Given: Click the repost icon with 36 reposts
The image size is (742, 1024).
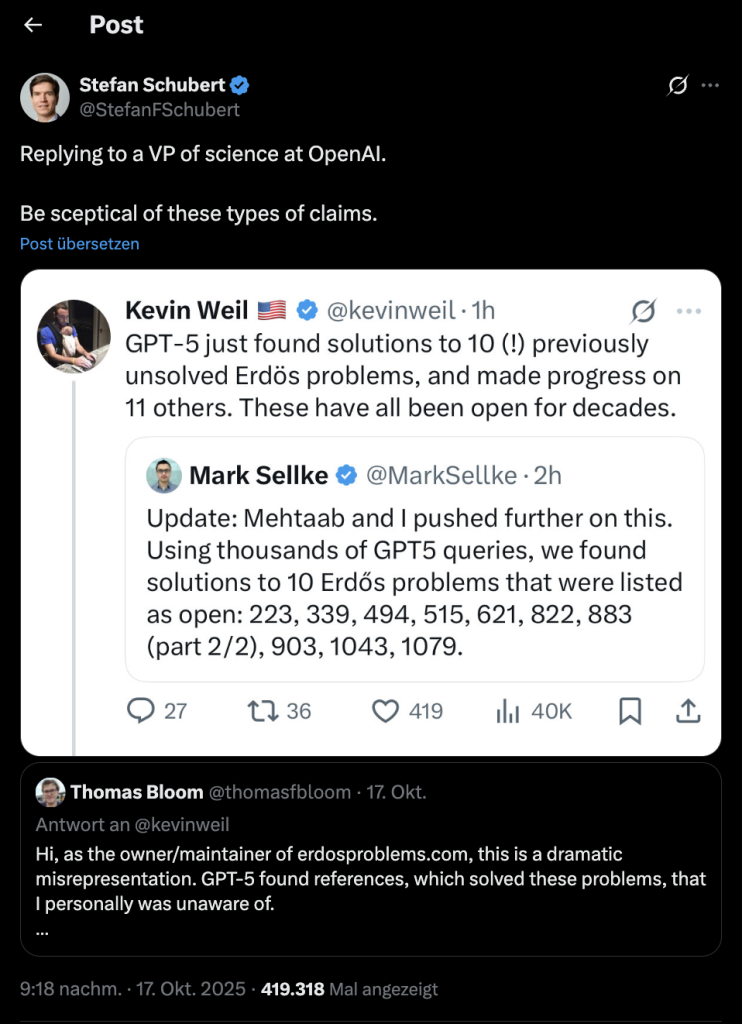Looking at the screenshot, I should tap(279, 711).
